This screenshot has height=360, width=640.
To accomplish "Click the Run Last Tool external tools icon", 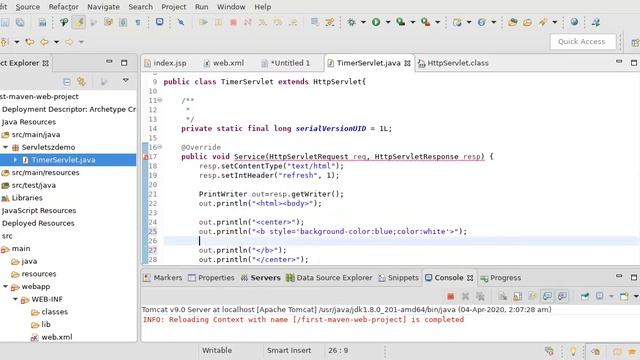I will (426, 22).
